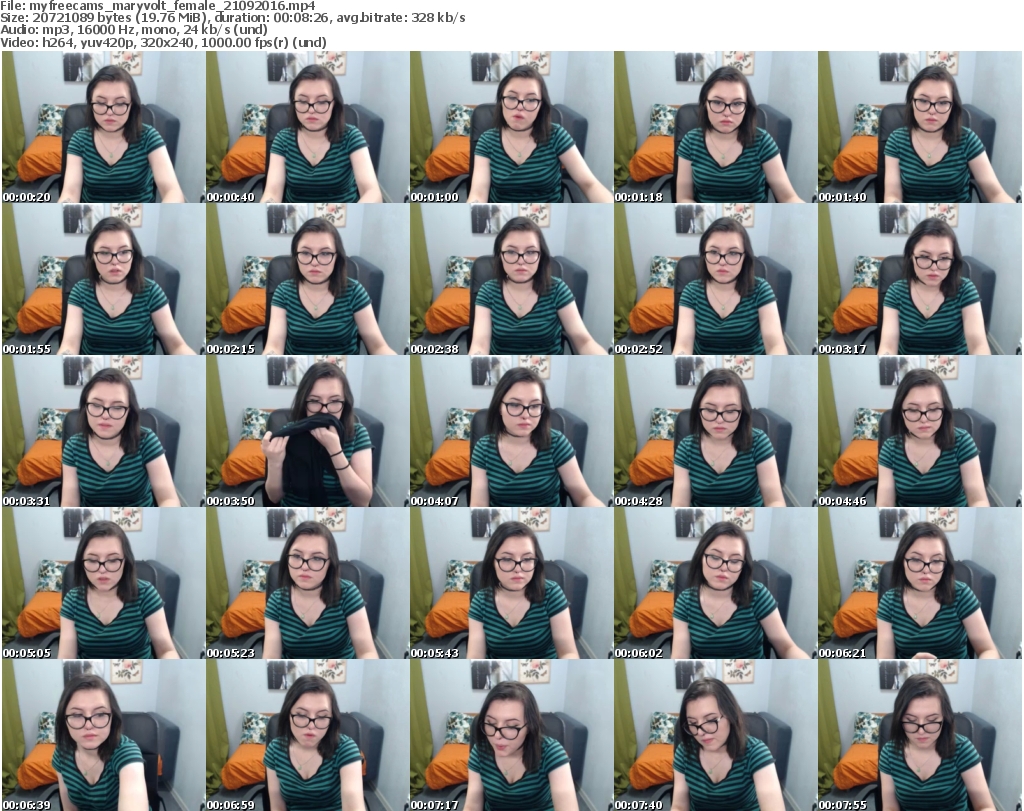Open the thumbnail stamped 00:01:40

tap(920, 127)
